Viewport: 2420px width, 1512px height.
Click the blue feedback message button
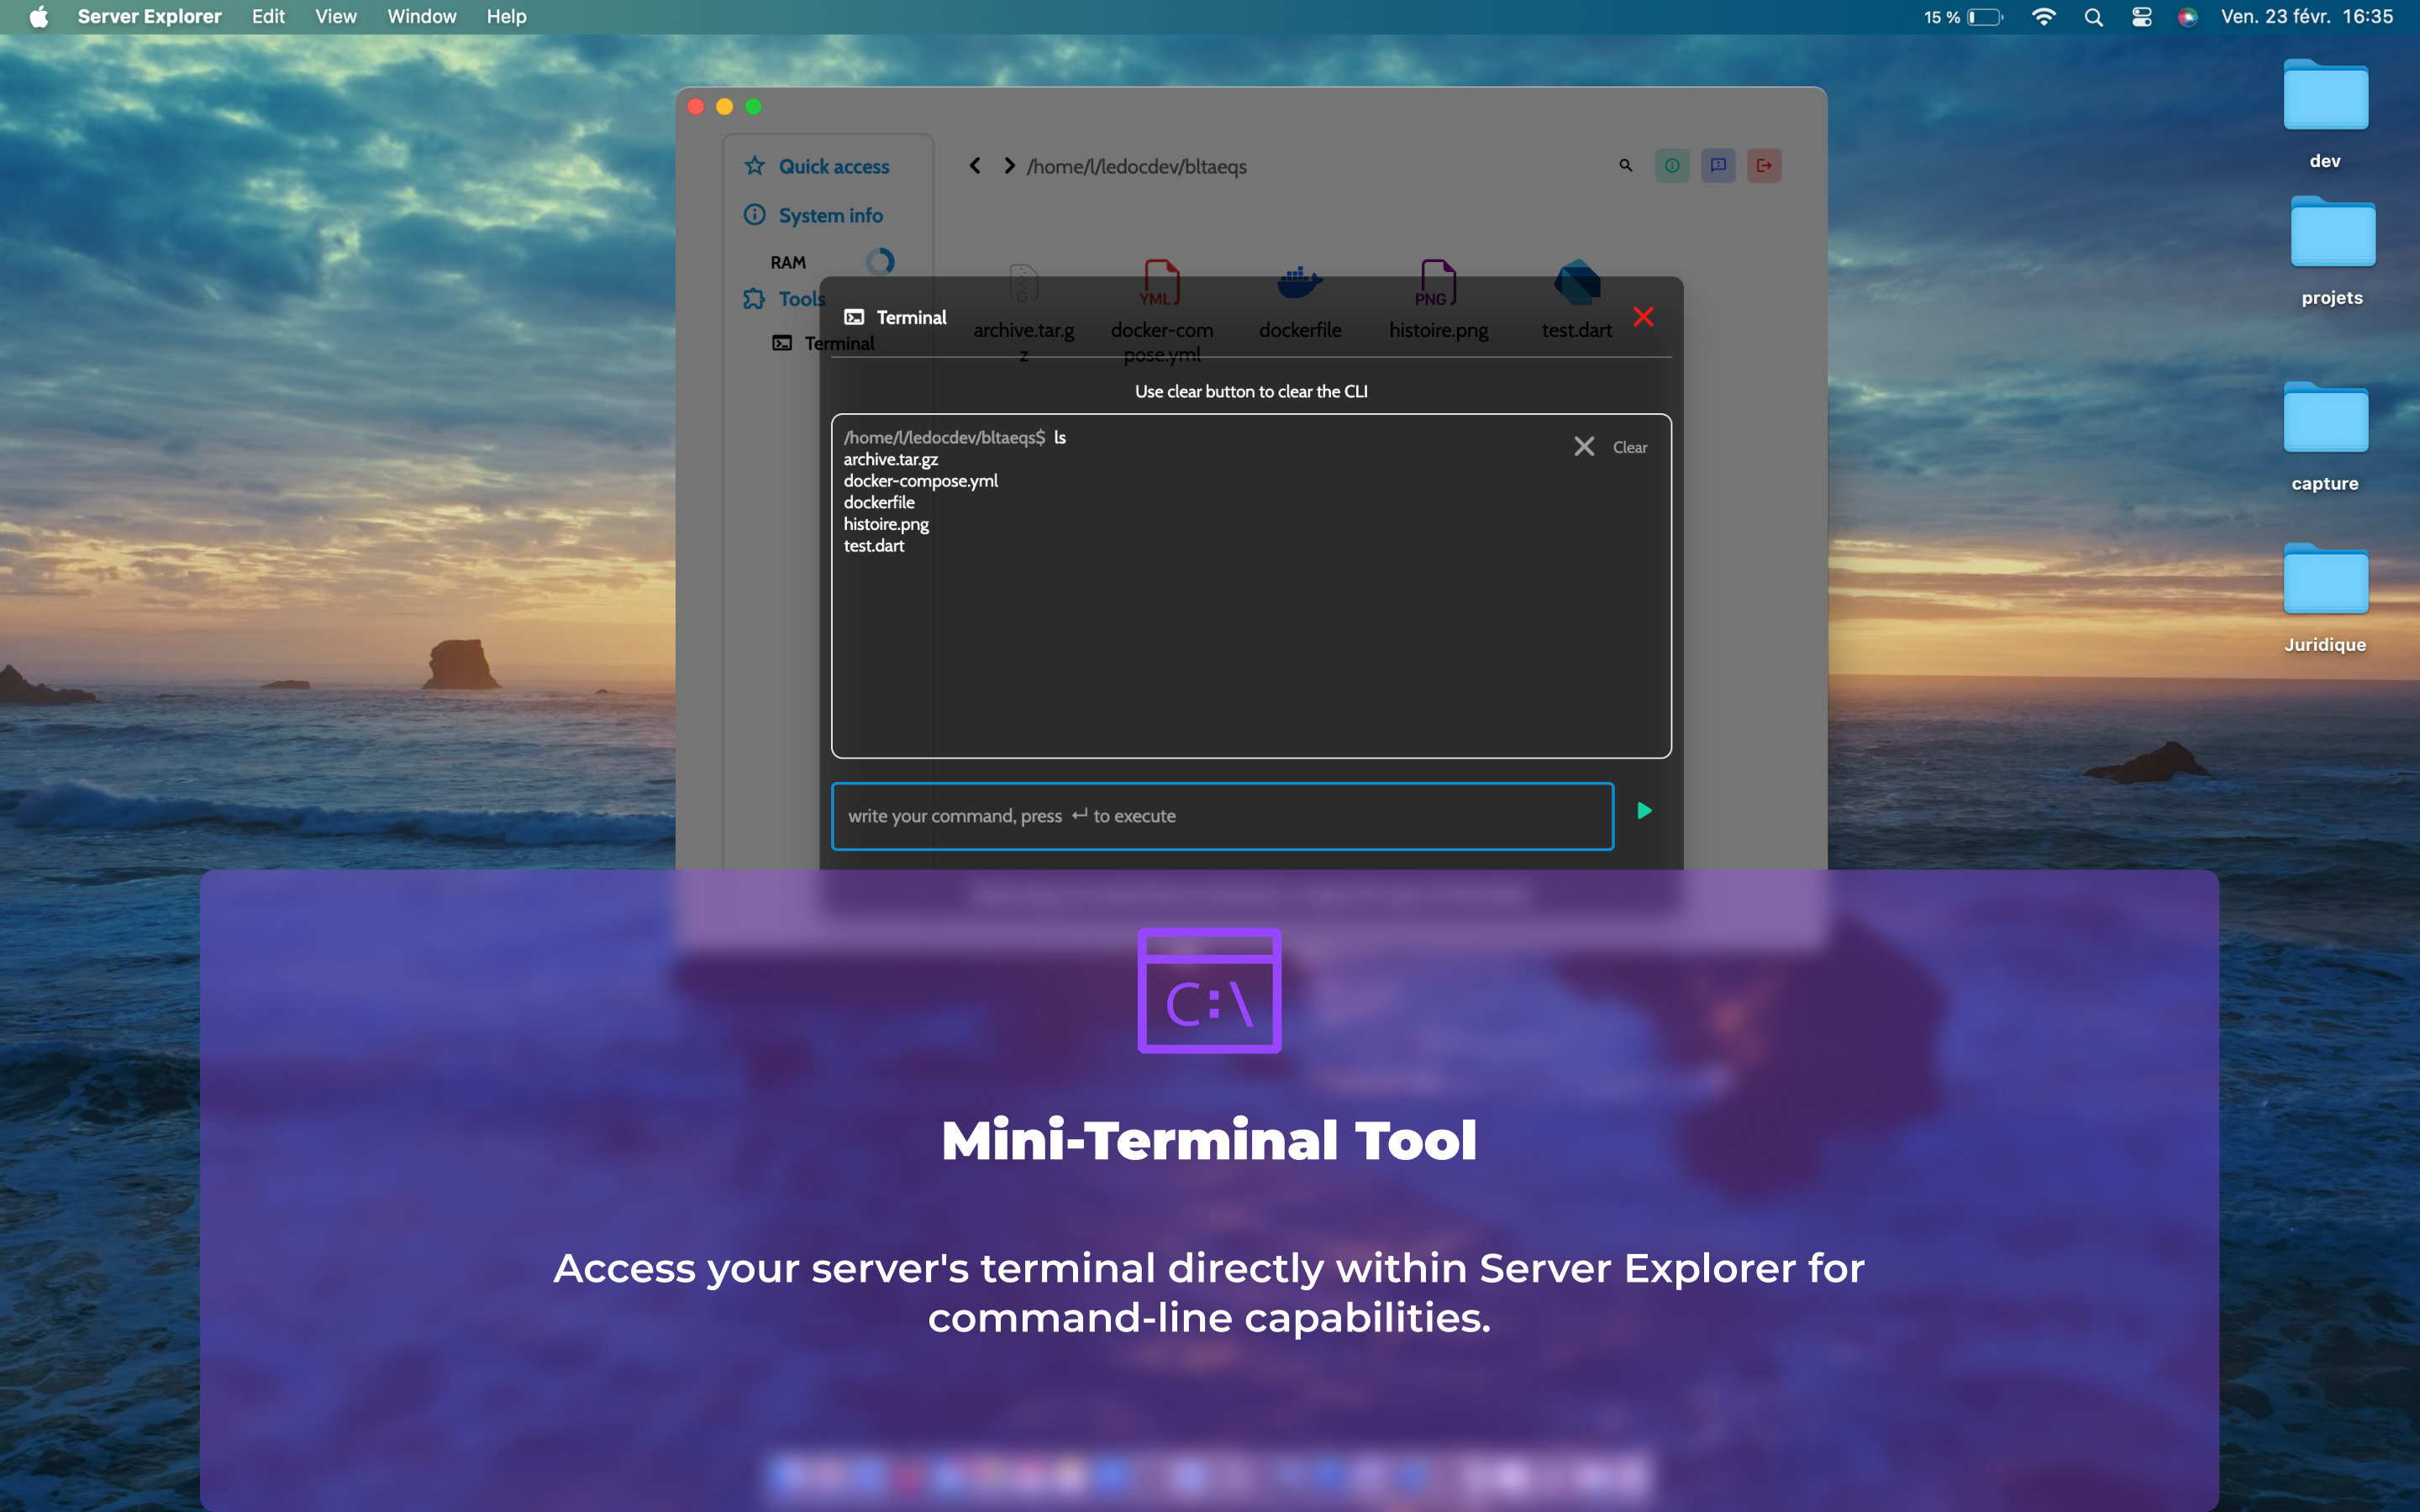(x=1718, y=166)
